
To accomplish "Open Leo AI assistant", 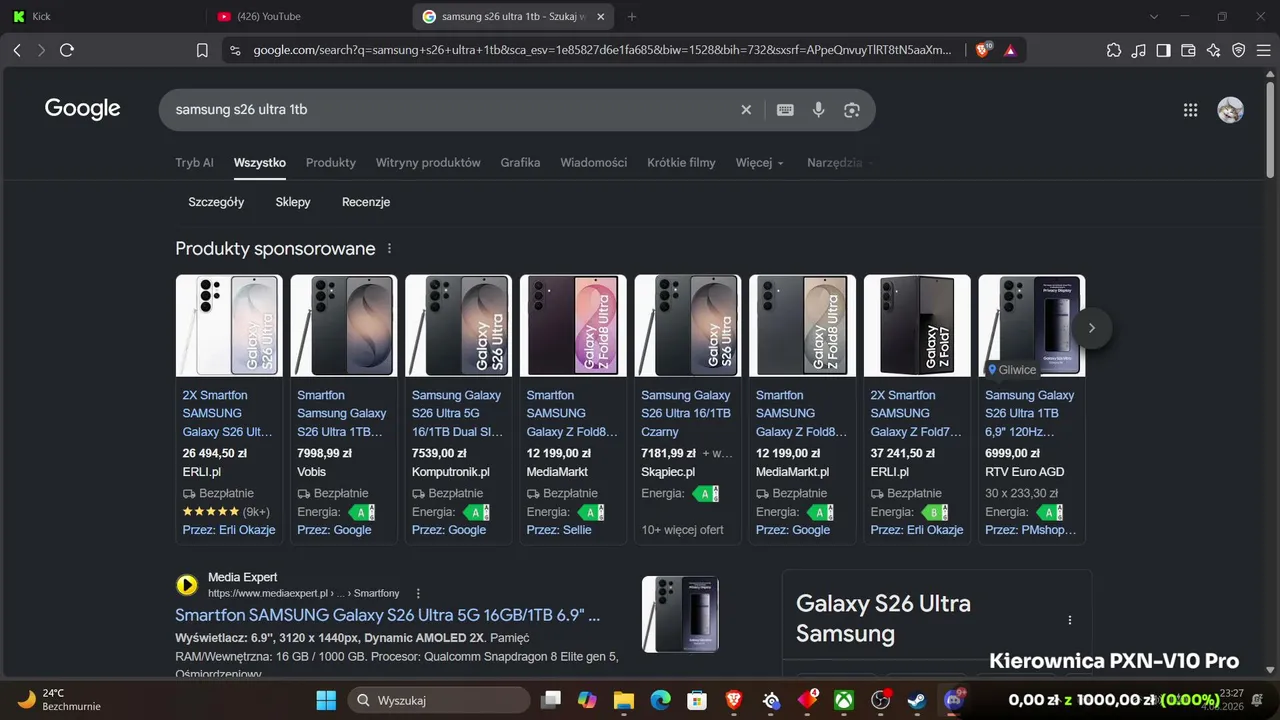I will (1214, 50).
